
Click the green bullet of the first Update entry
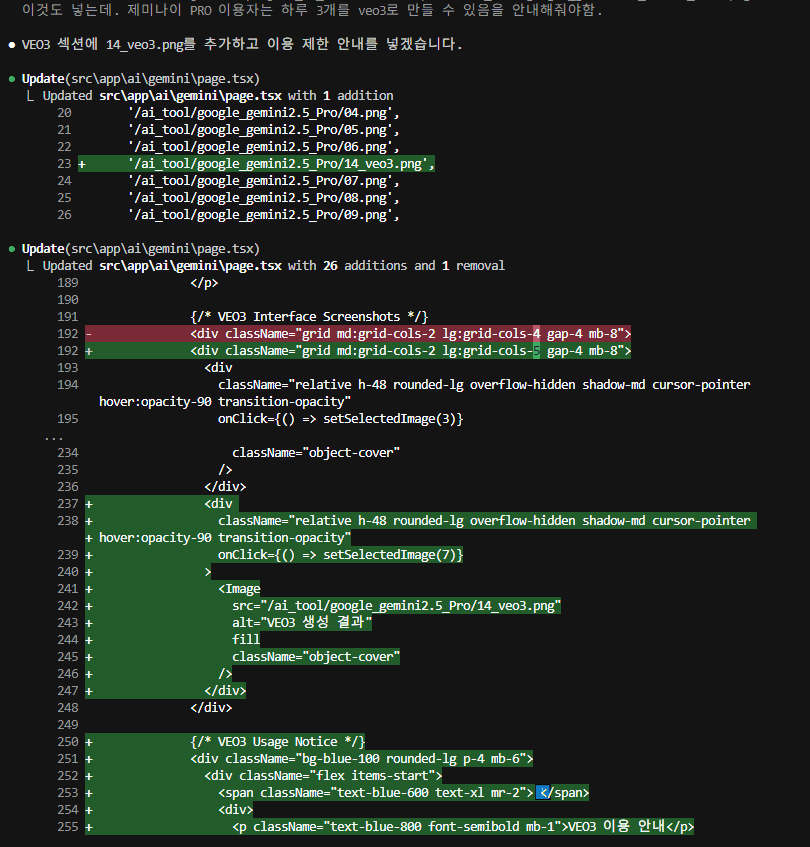pyautogui.click(x=11, y=78)
